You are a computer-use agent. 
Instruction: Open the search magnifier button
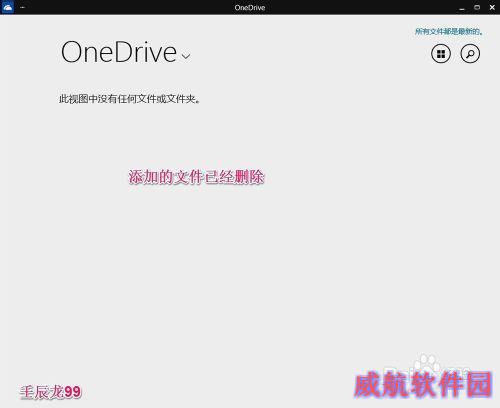pyautogui.click(x=470, y=54)
